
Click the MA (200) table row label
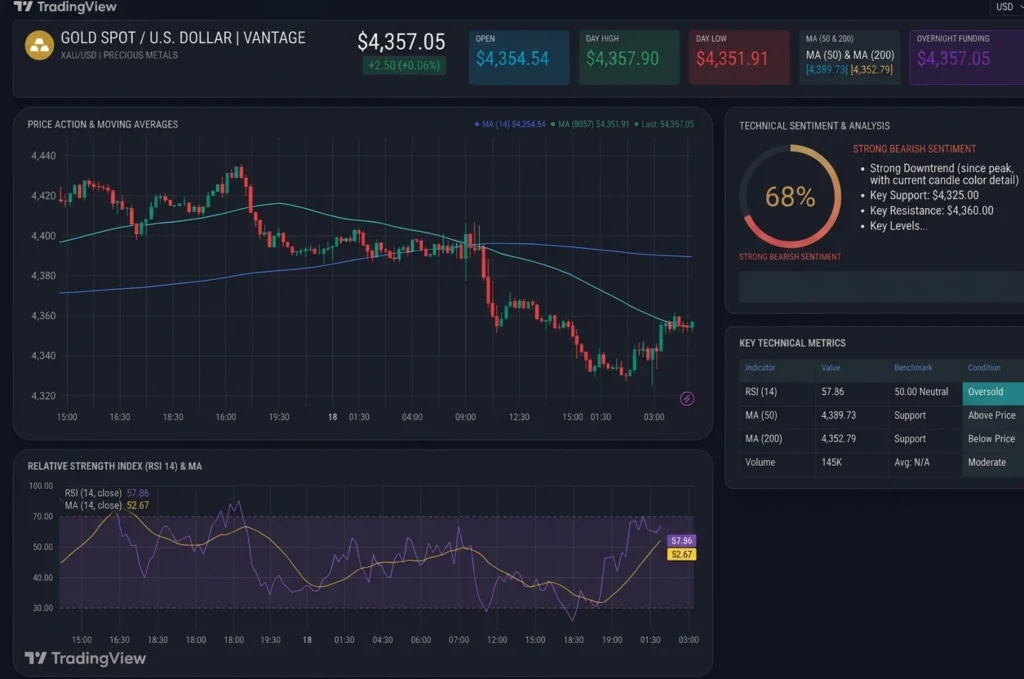pyautogui.click(x=763, y=439)
